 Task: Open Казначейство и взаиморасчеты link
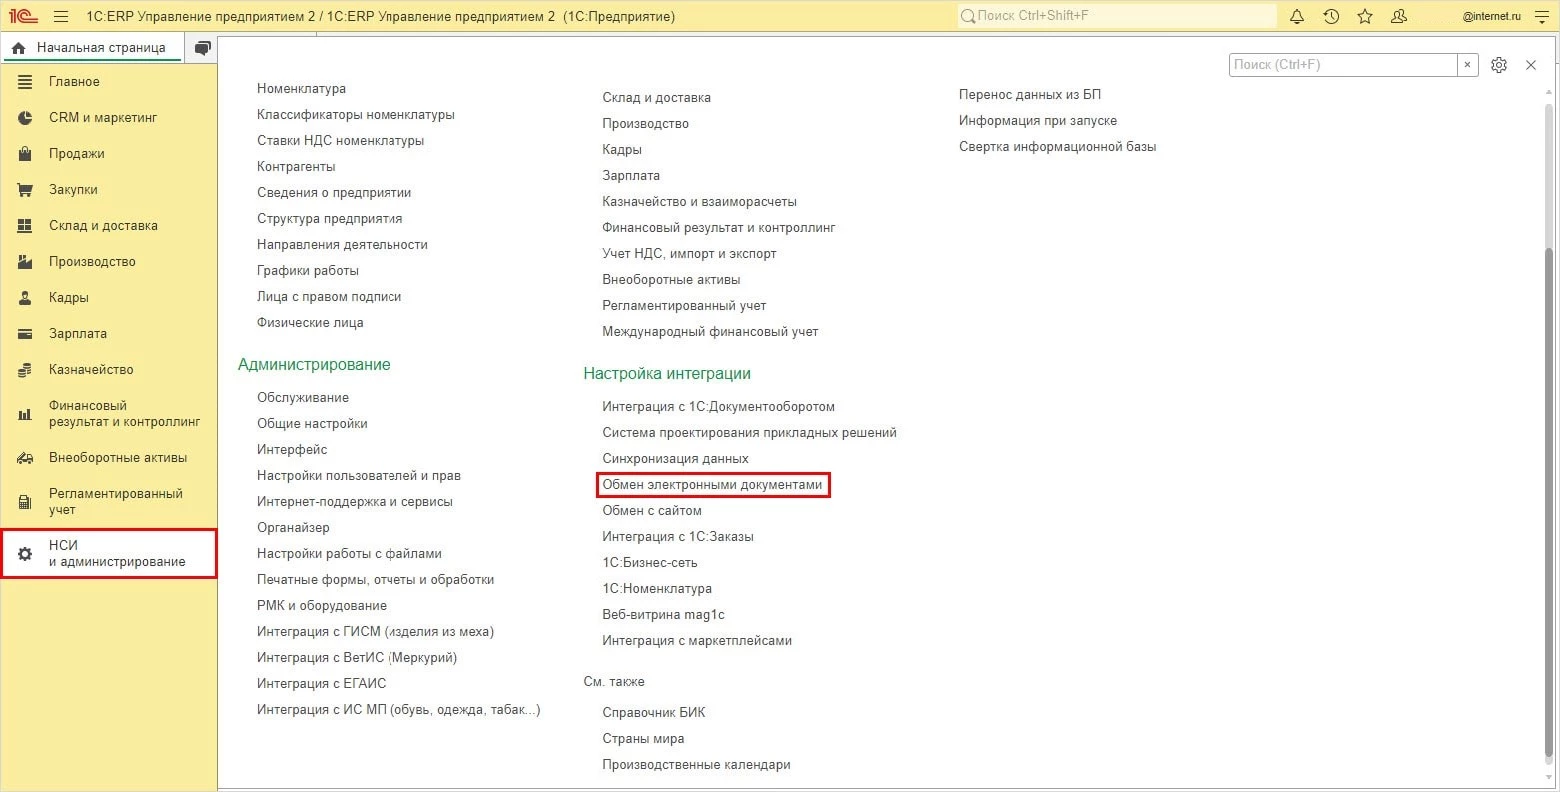pyautogui.click(x=699, y=202)
